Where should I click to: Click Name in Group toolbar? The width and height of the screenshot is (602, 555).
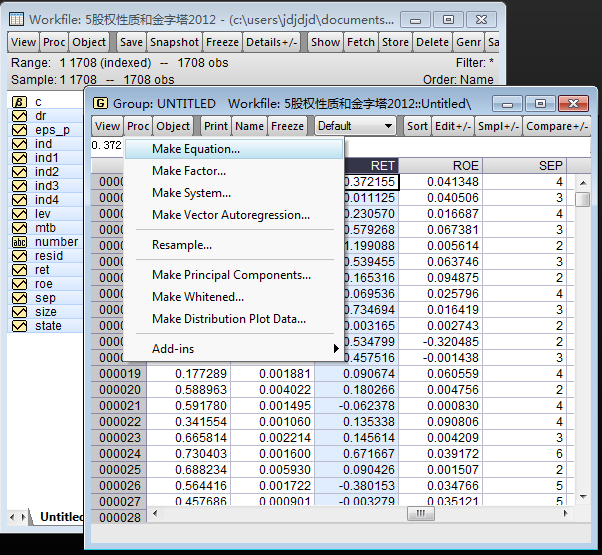[249, 126]
